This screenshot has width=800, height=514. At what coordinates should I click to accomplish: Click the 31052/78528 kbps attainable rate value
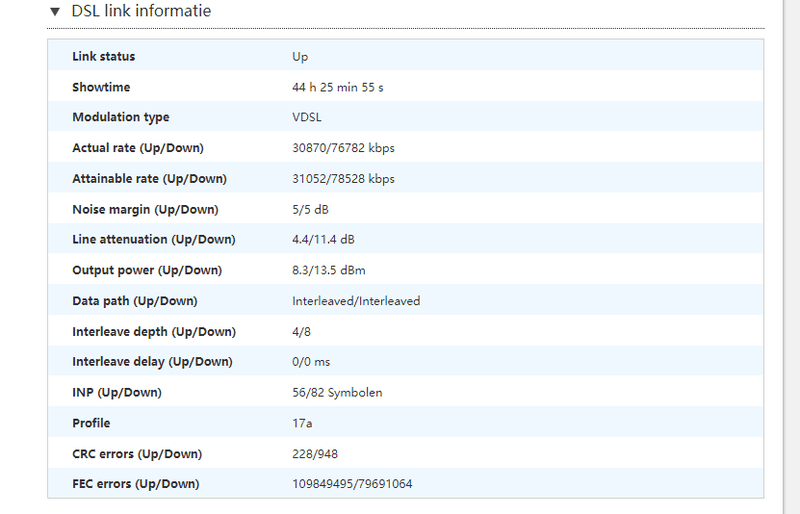pyautogui.click(x=343, y=179)
